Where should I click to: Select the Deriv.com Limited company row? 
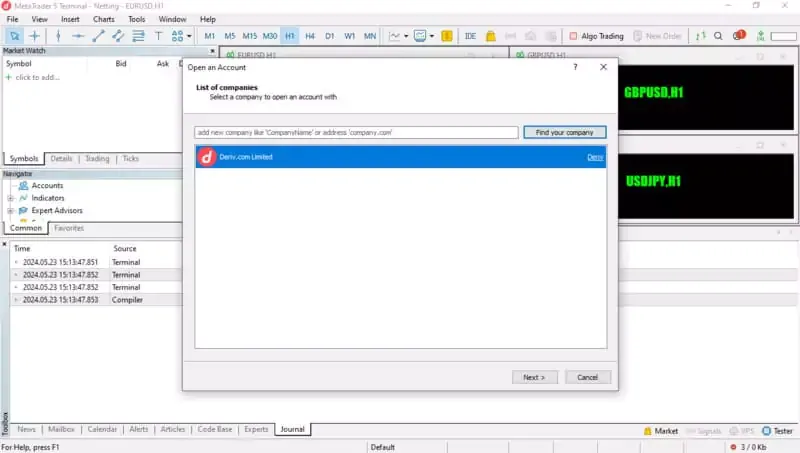401,157
